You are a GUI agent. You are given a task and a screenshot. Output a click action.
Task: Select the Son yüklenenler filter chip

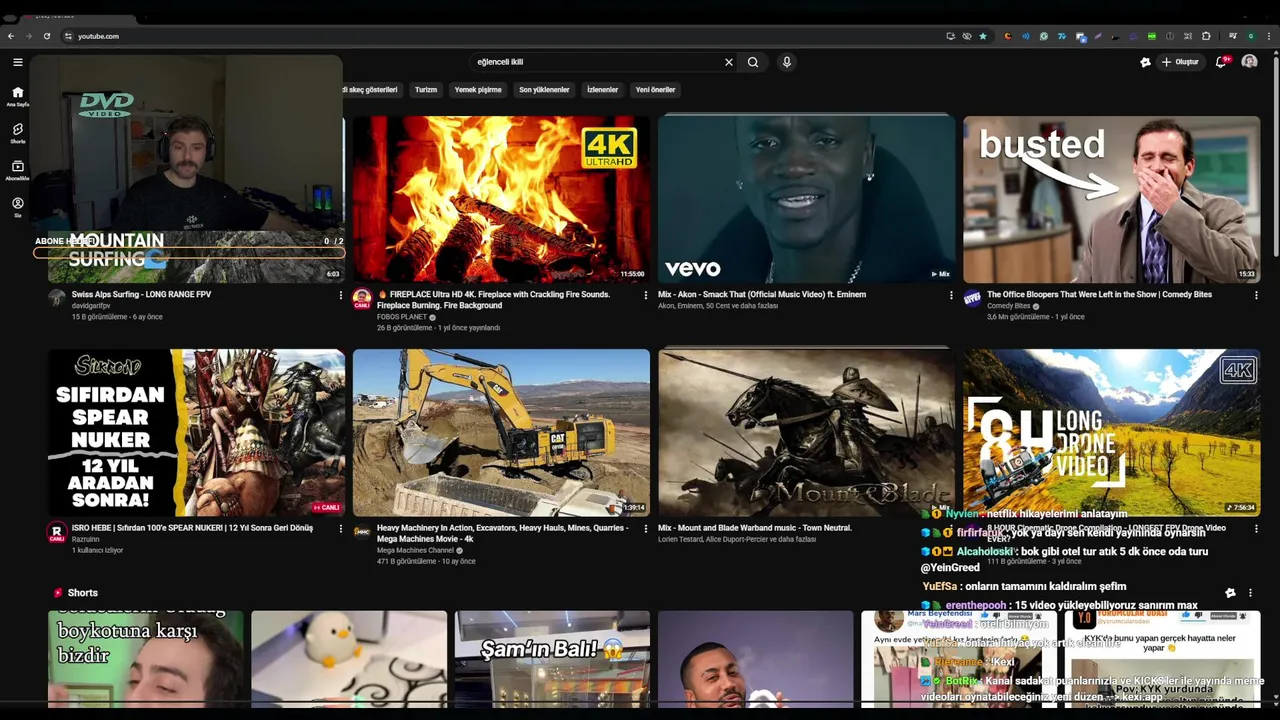pyautogui.click(x=544, y=90)
